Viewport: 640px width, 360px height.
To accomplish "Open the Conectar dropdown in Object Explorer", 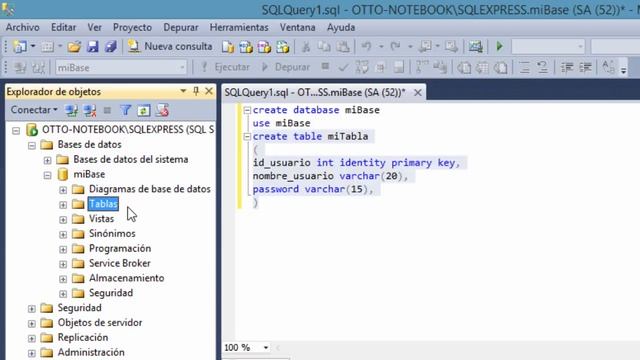I will pos(34,110).
